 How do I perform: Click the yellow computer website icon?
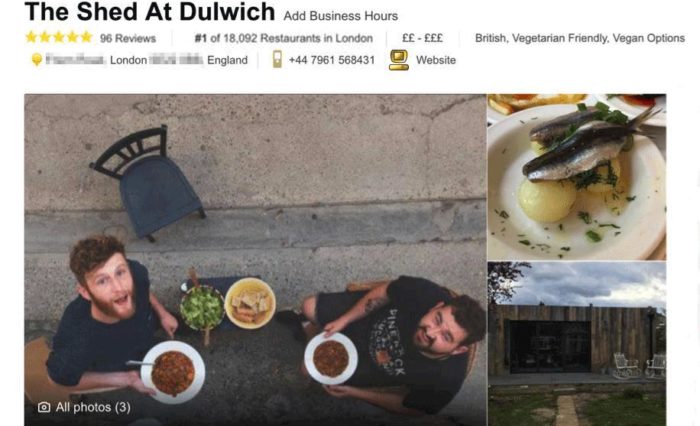(x=398, y=60)
